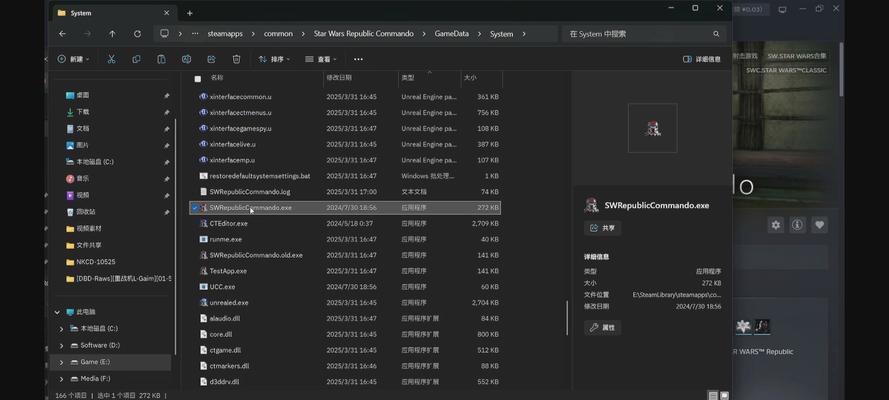The height and width of the screenshot is (400, 889).
Task: Click the Steam window vertical scrollbar
Action: click(x=841, y=69)
